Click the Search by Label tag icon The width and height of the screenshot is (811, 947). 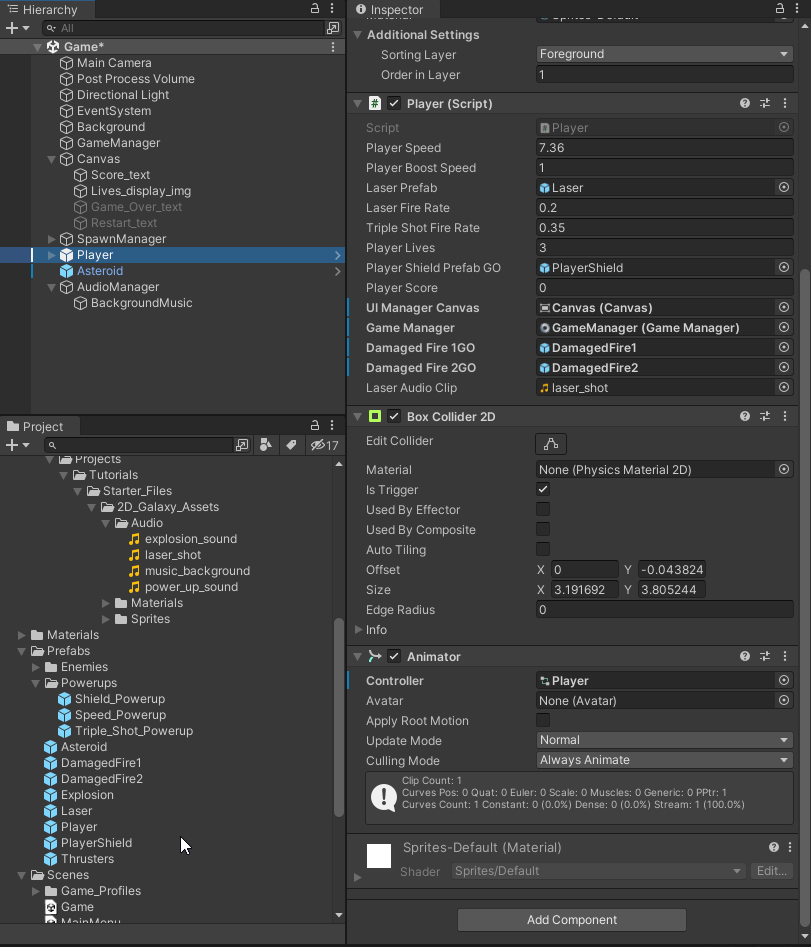point(291,445)
